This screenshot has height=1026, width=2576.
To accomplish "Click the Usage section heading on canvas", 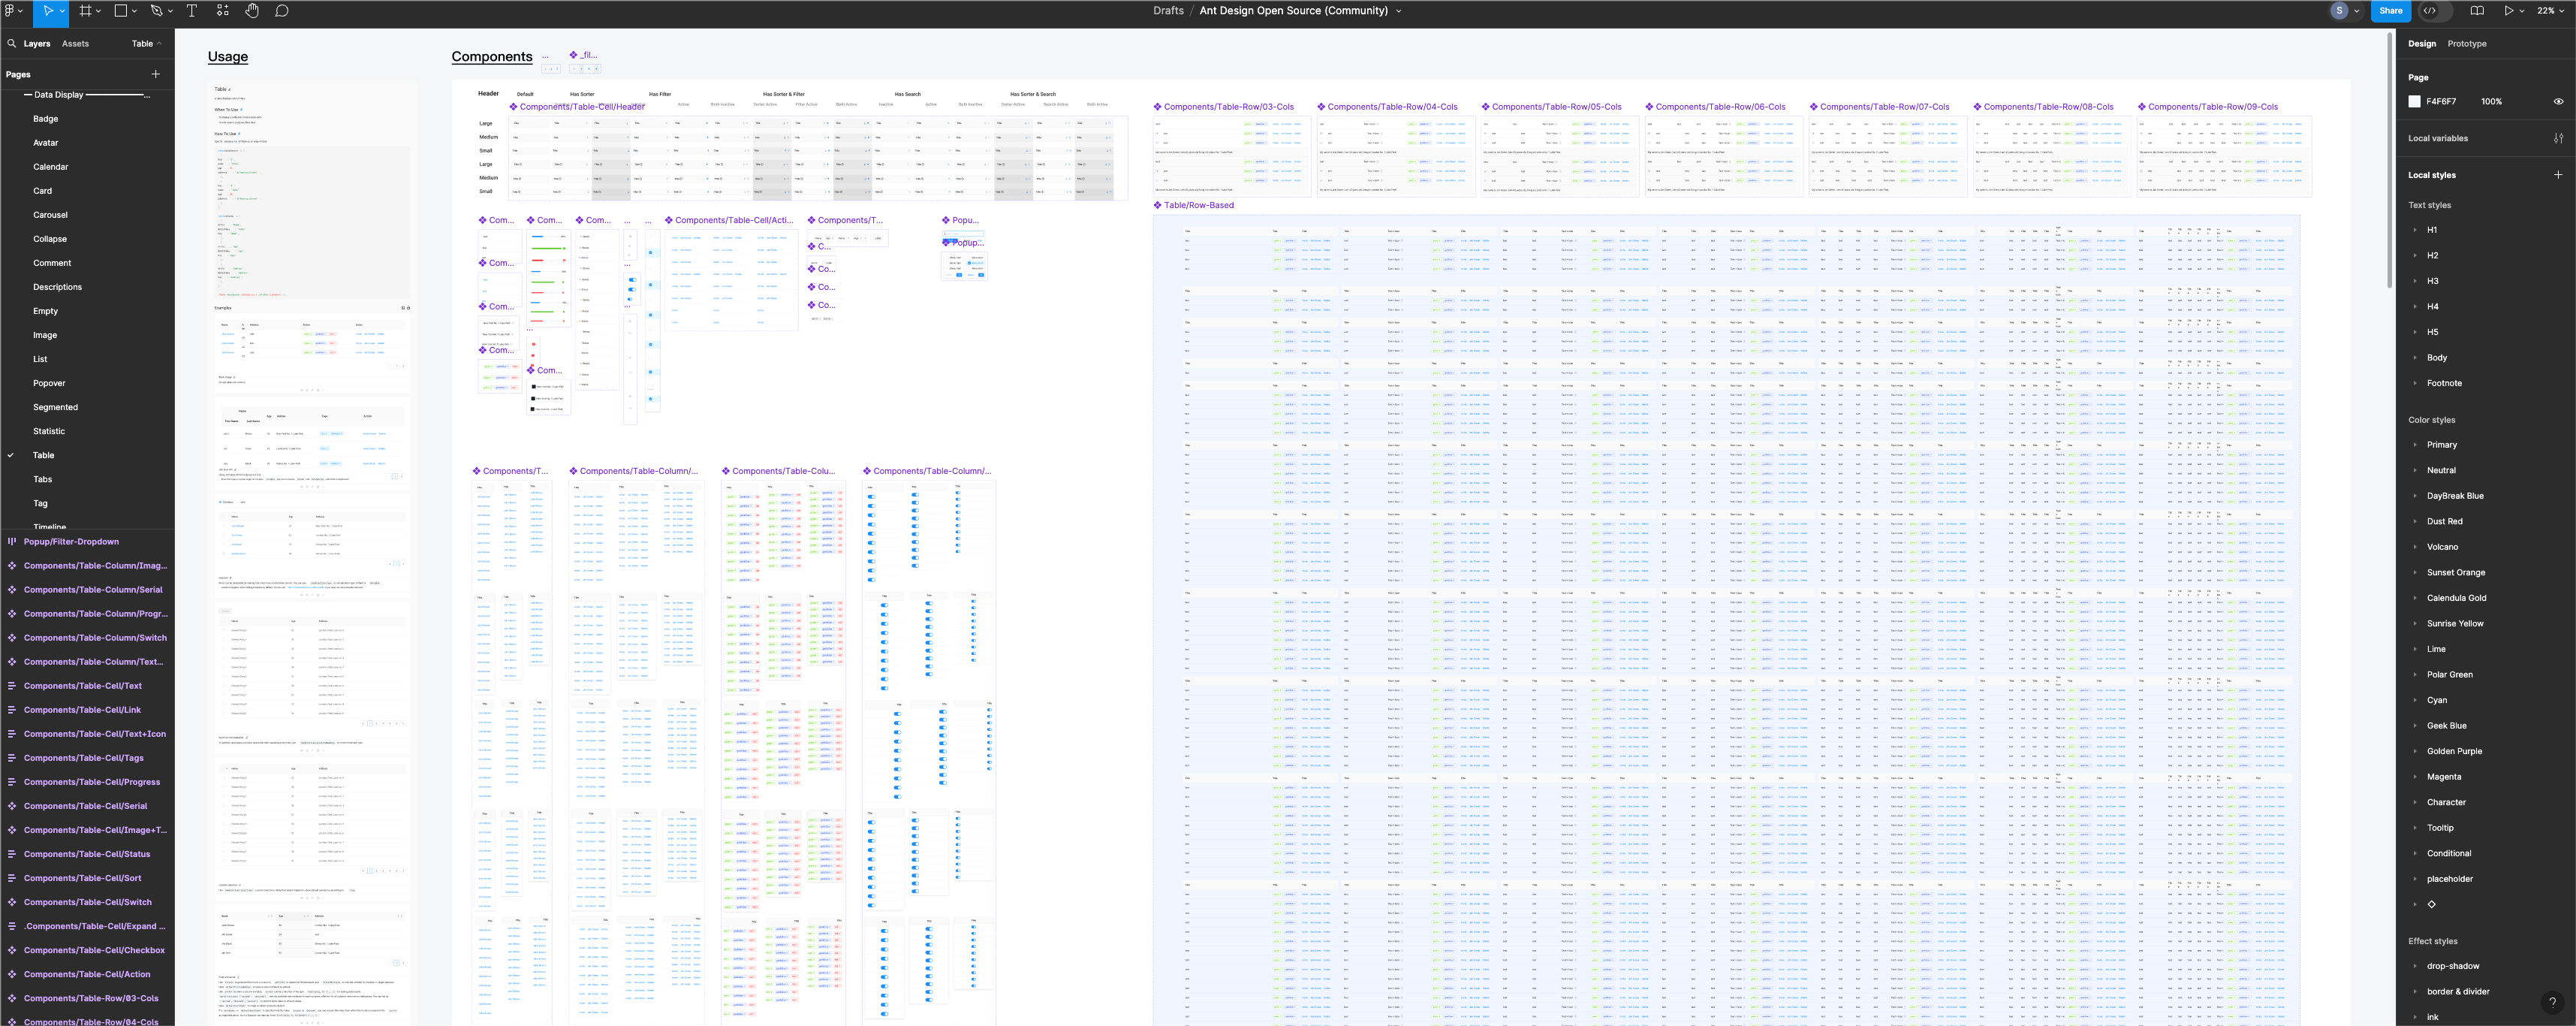I will point(228,57).
